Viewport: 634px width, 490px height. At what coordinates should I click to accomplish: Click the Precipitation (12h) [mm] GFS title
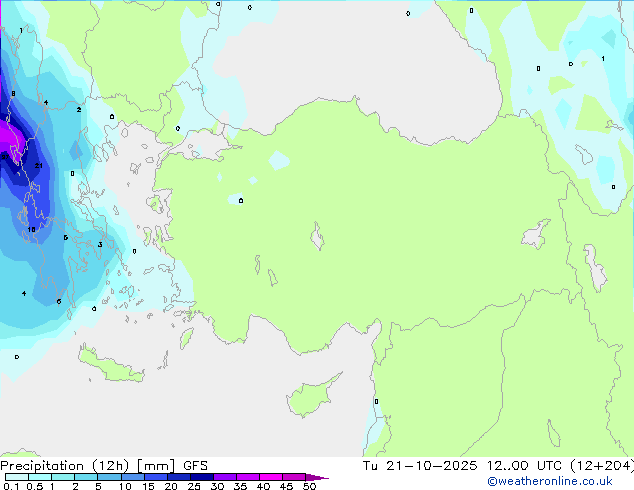point(104,465)
